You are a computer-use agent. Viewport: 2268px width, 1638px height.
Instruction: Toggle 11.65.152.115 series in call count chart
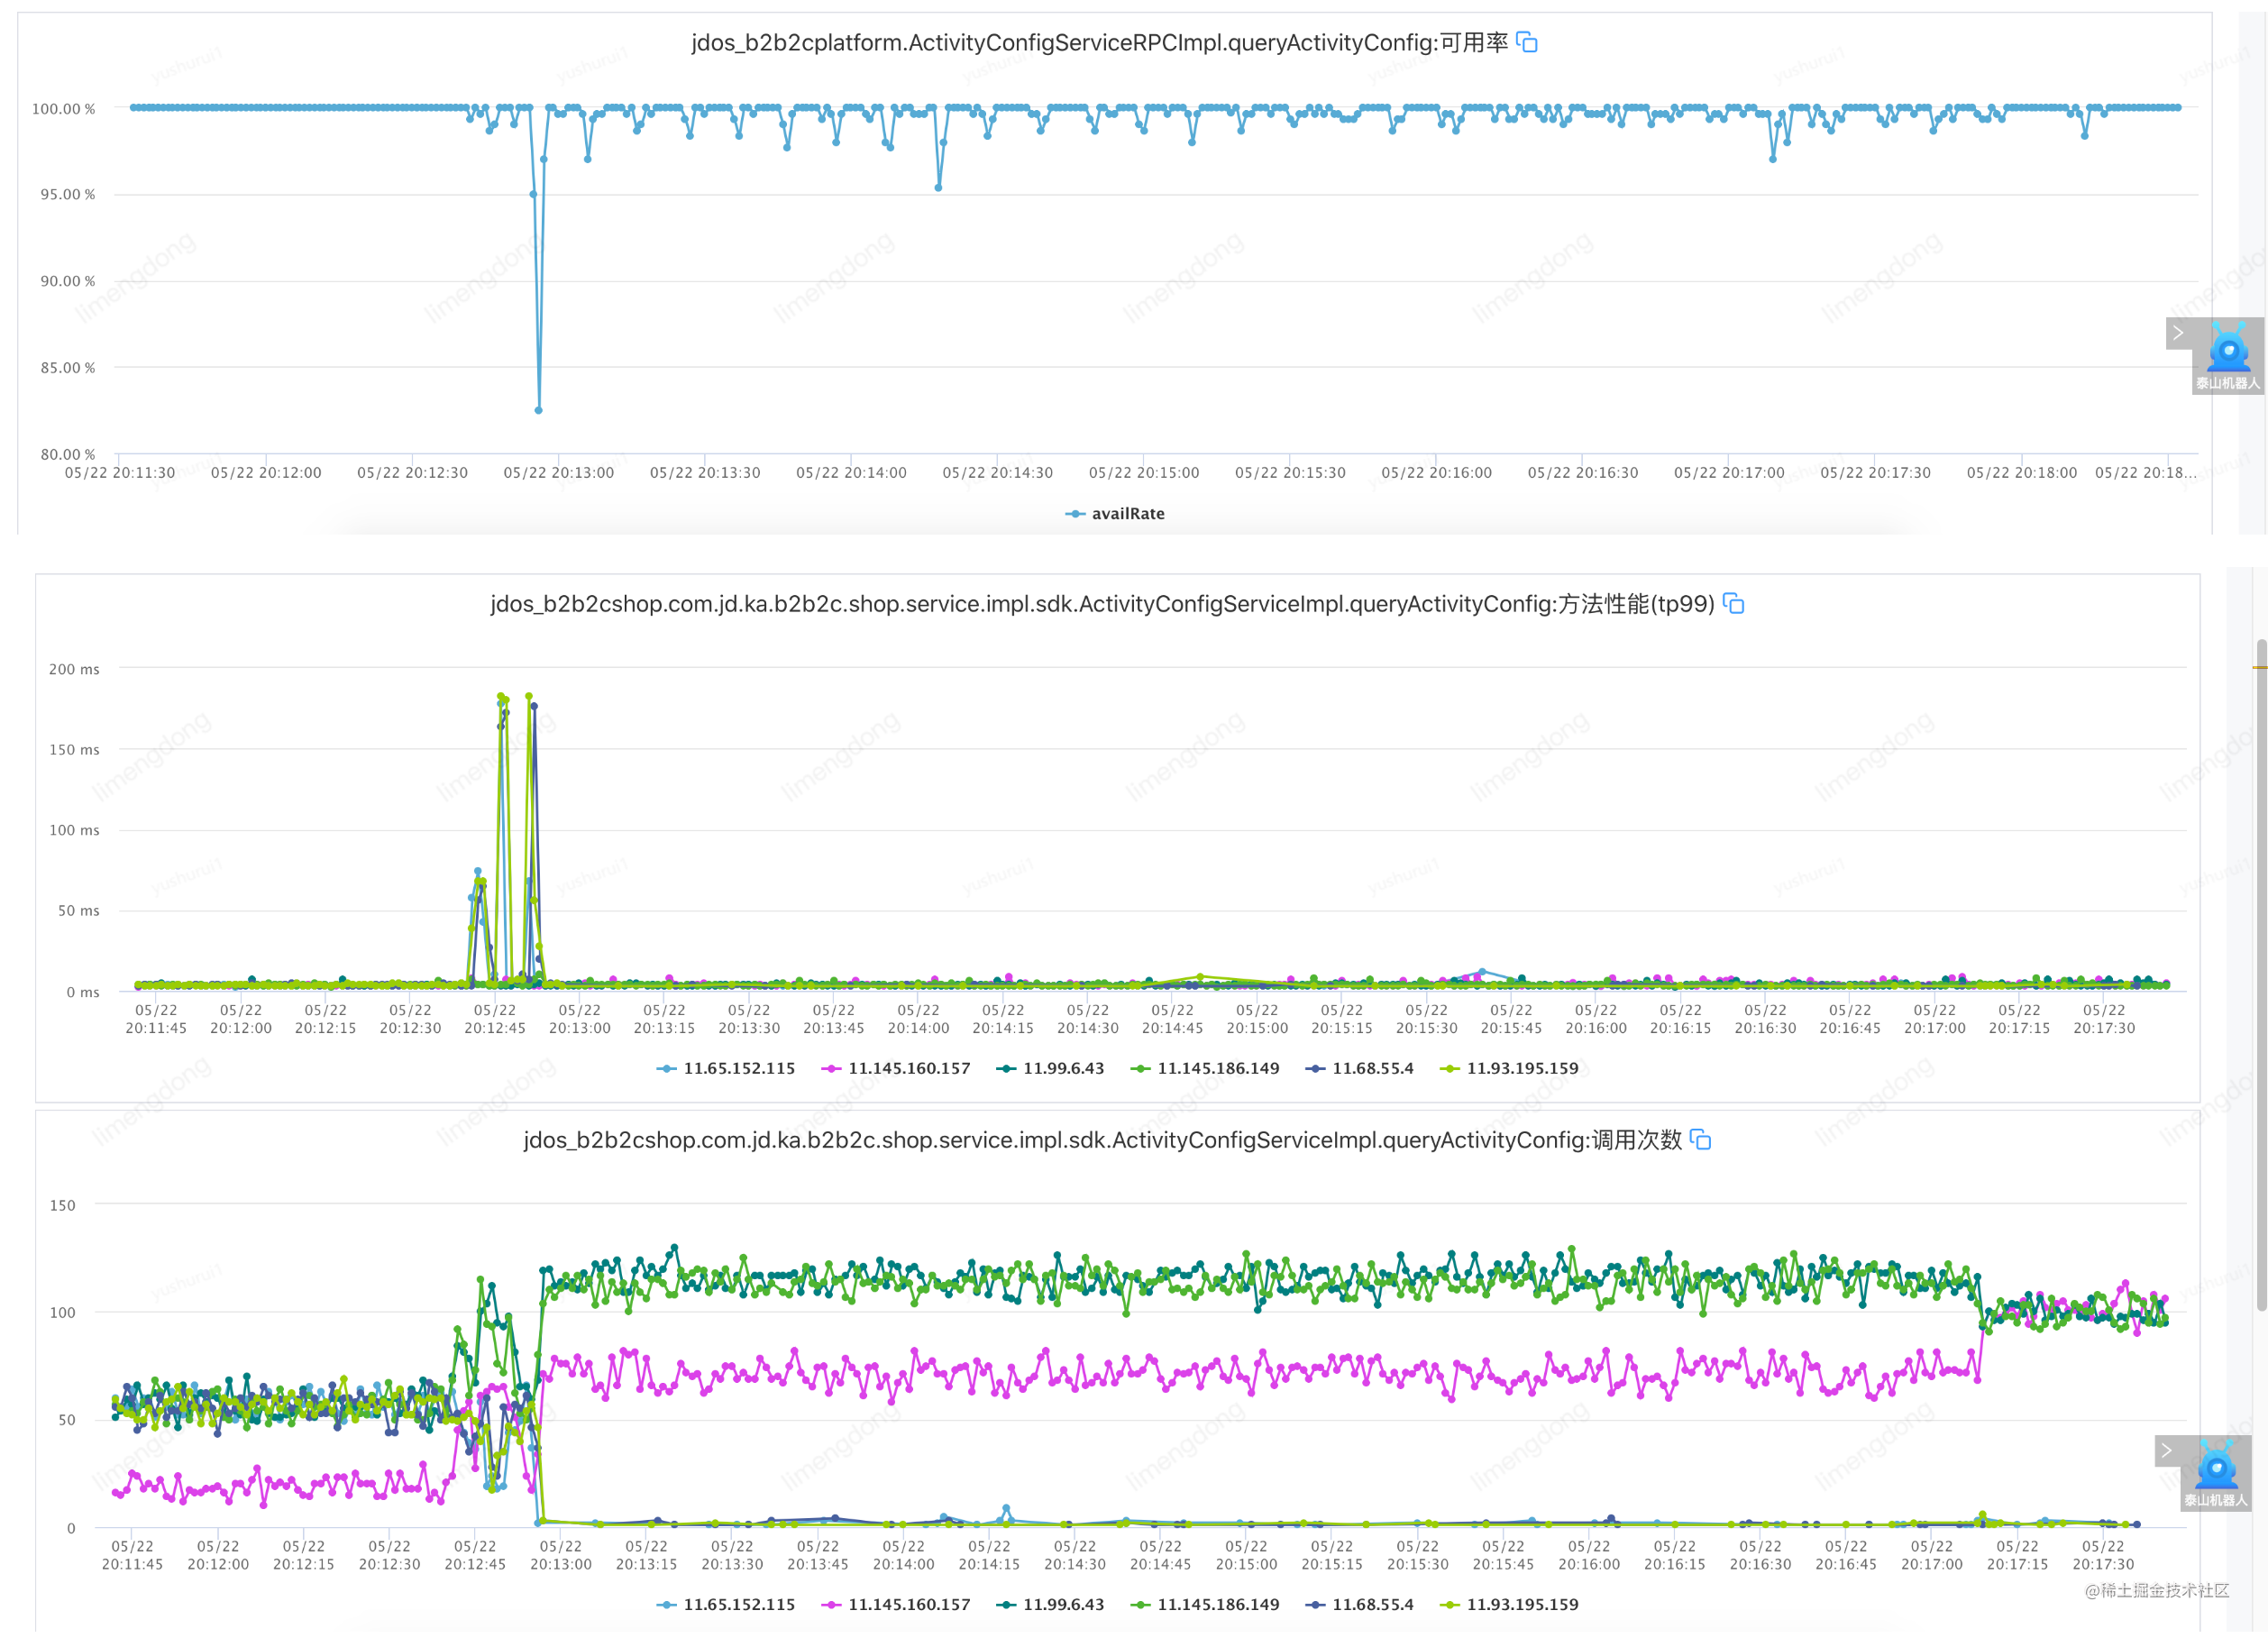click(x=725, y=1604)
